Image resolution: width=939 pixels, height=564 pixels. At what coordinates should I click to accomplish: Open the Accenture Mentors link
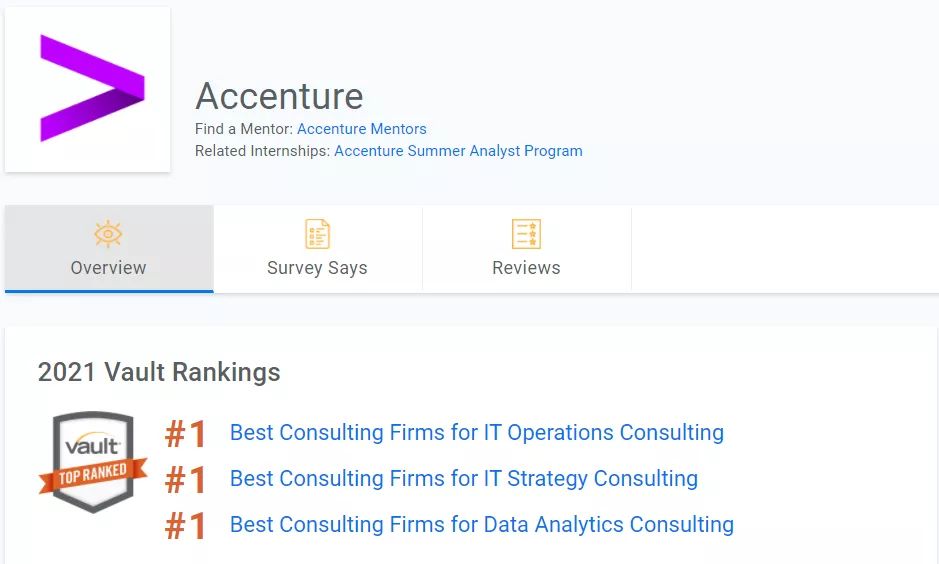tap(362, 129)
